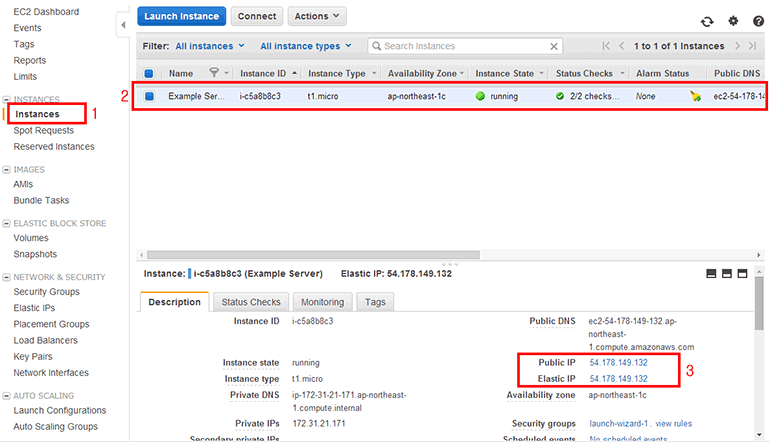
Task: Go to next page of instances
Action: (737, 46)
